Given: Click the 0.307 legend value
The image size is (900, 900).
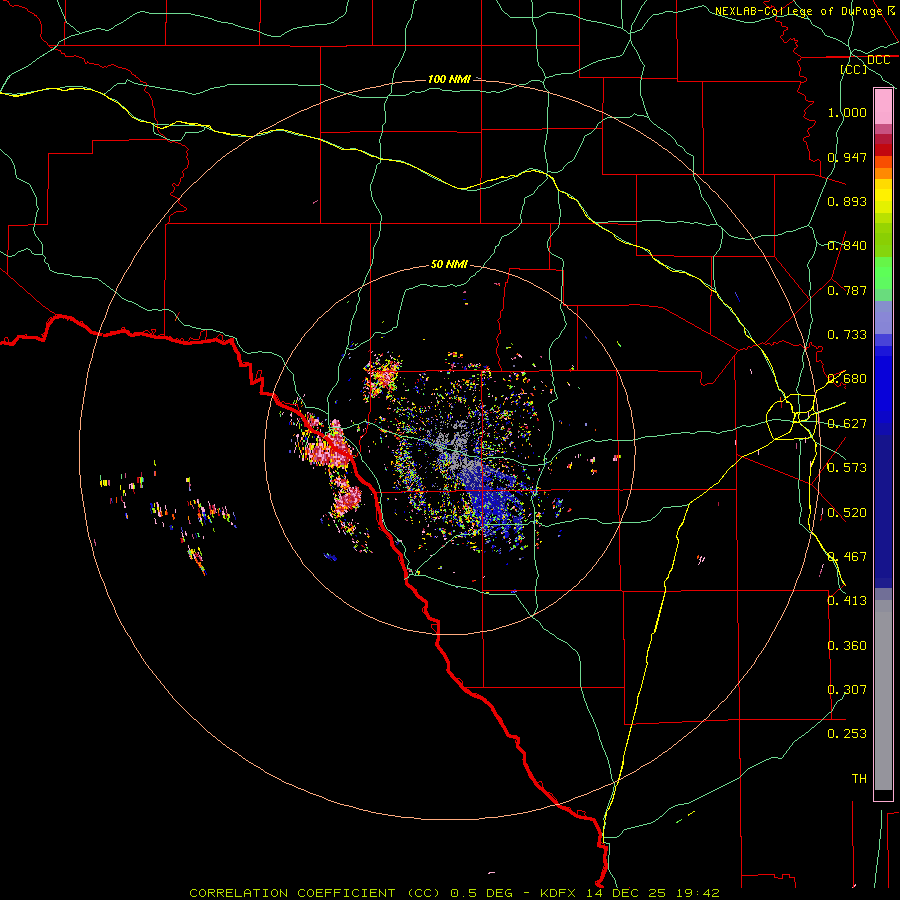Looking at the screenshot, I should pos(847,690).
